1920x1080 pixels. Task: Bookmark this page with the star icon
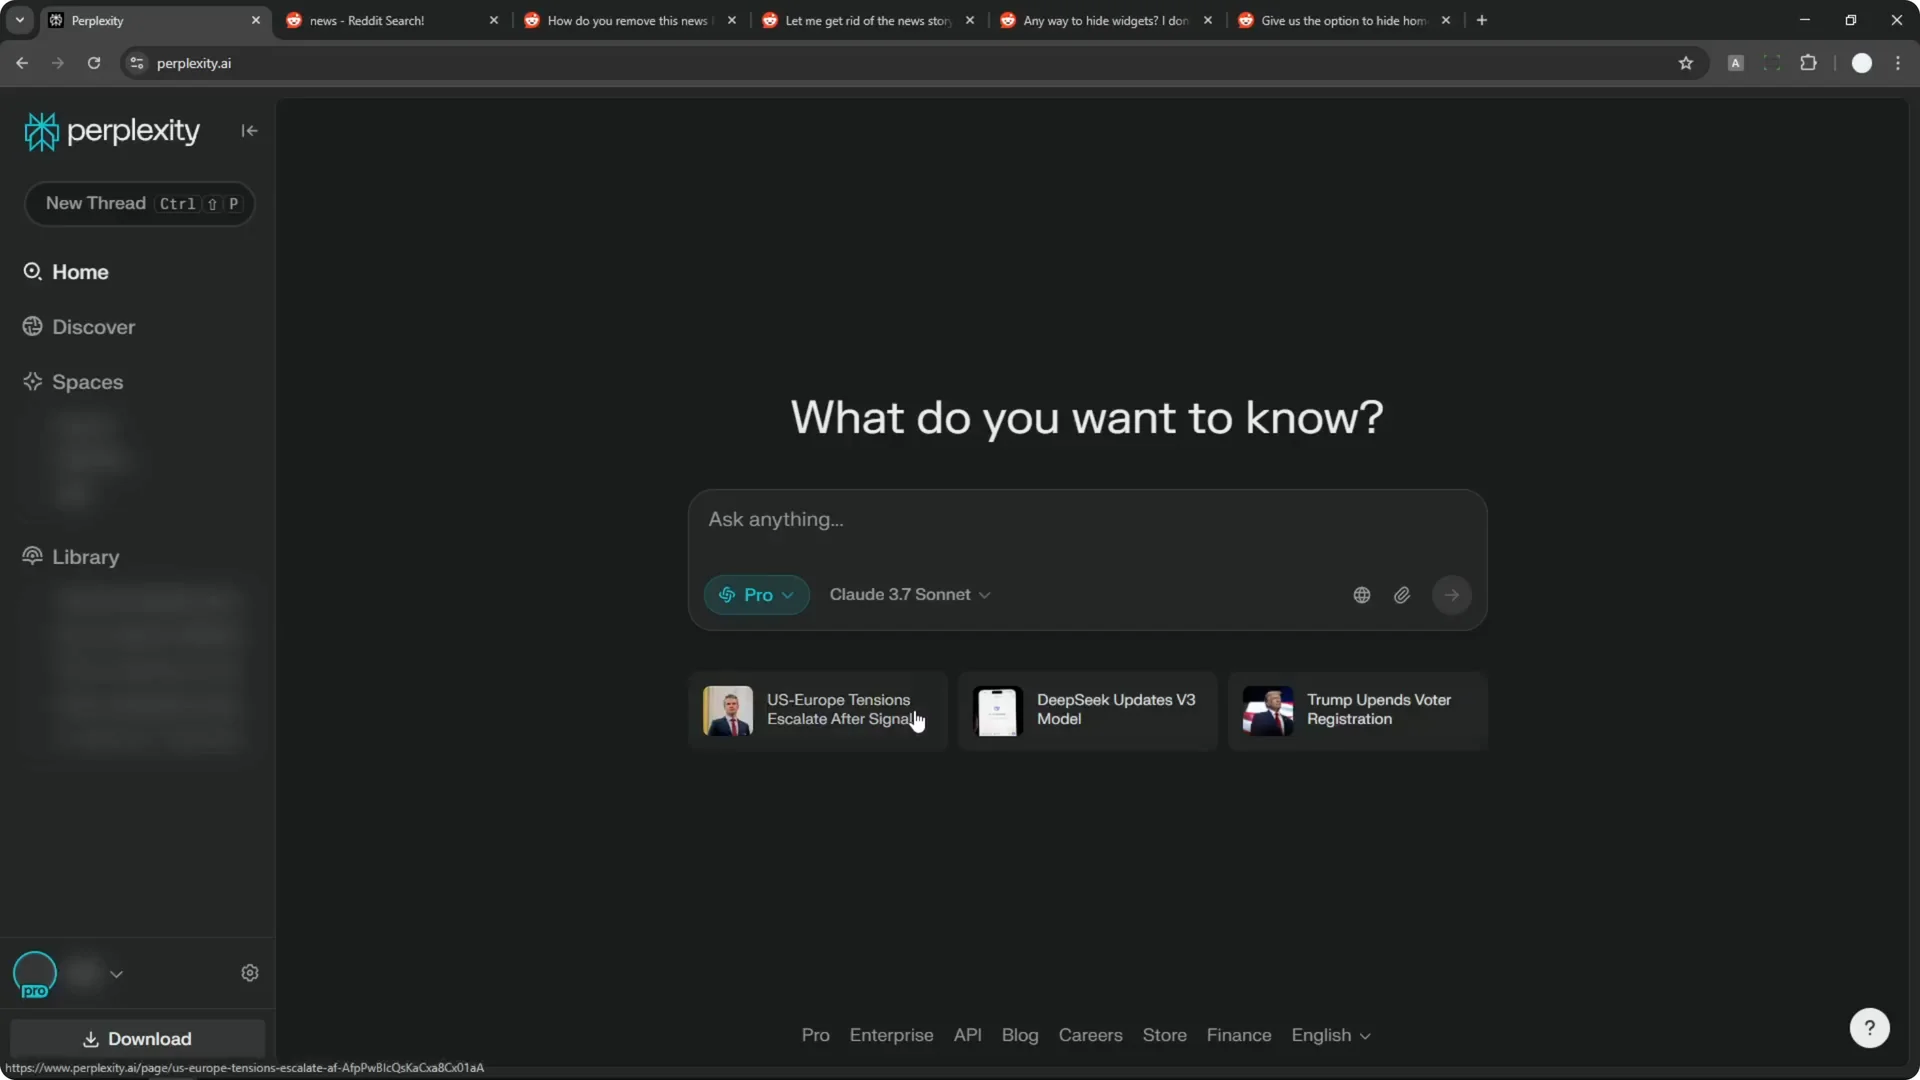coord(1687,62)
